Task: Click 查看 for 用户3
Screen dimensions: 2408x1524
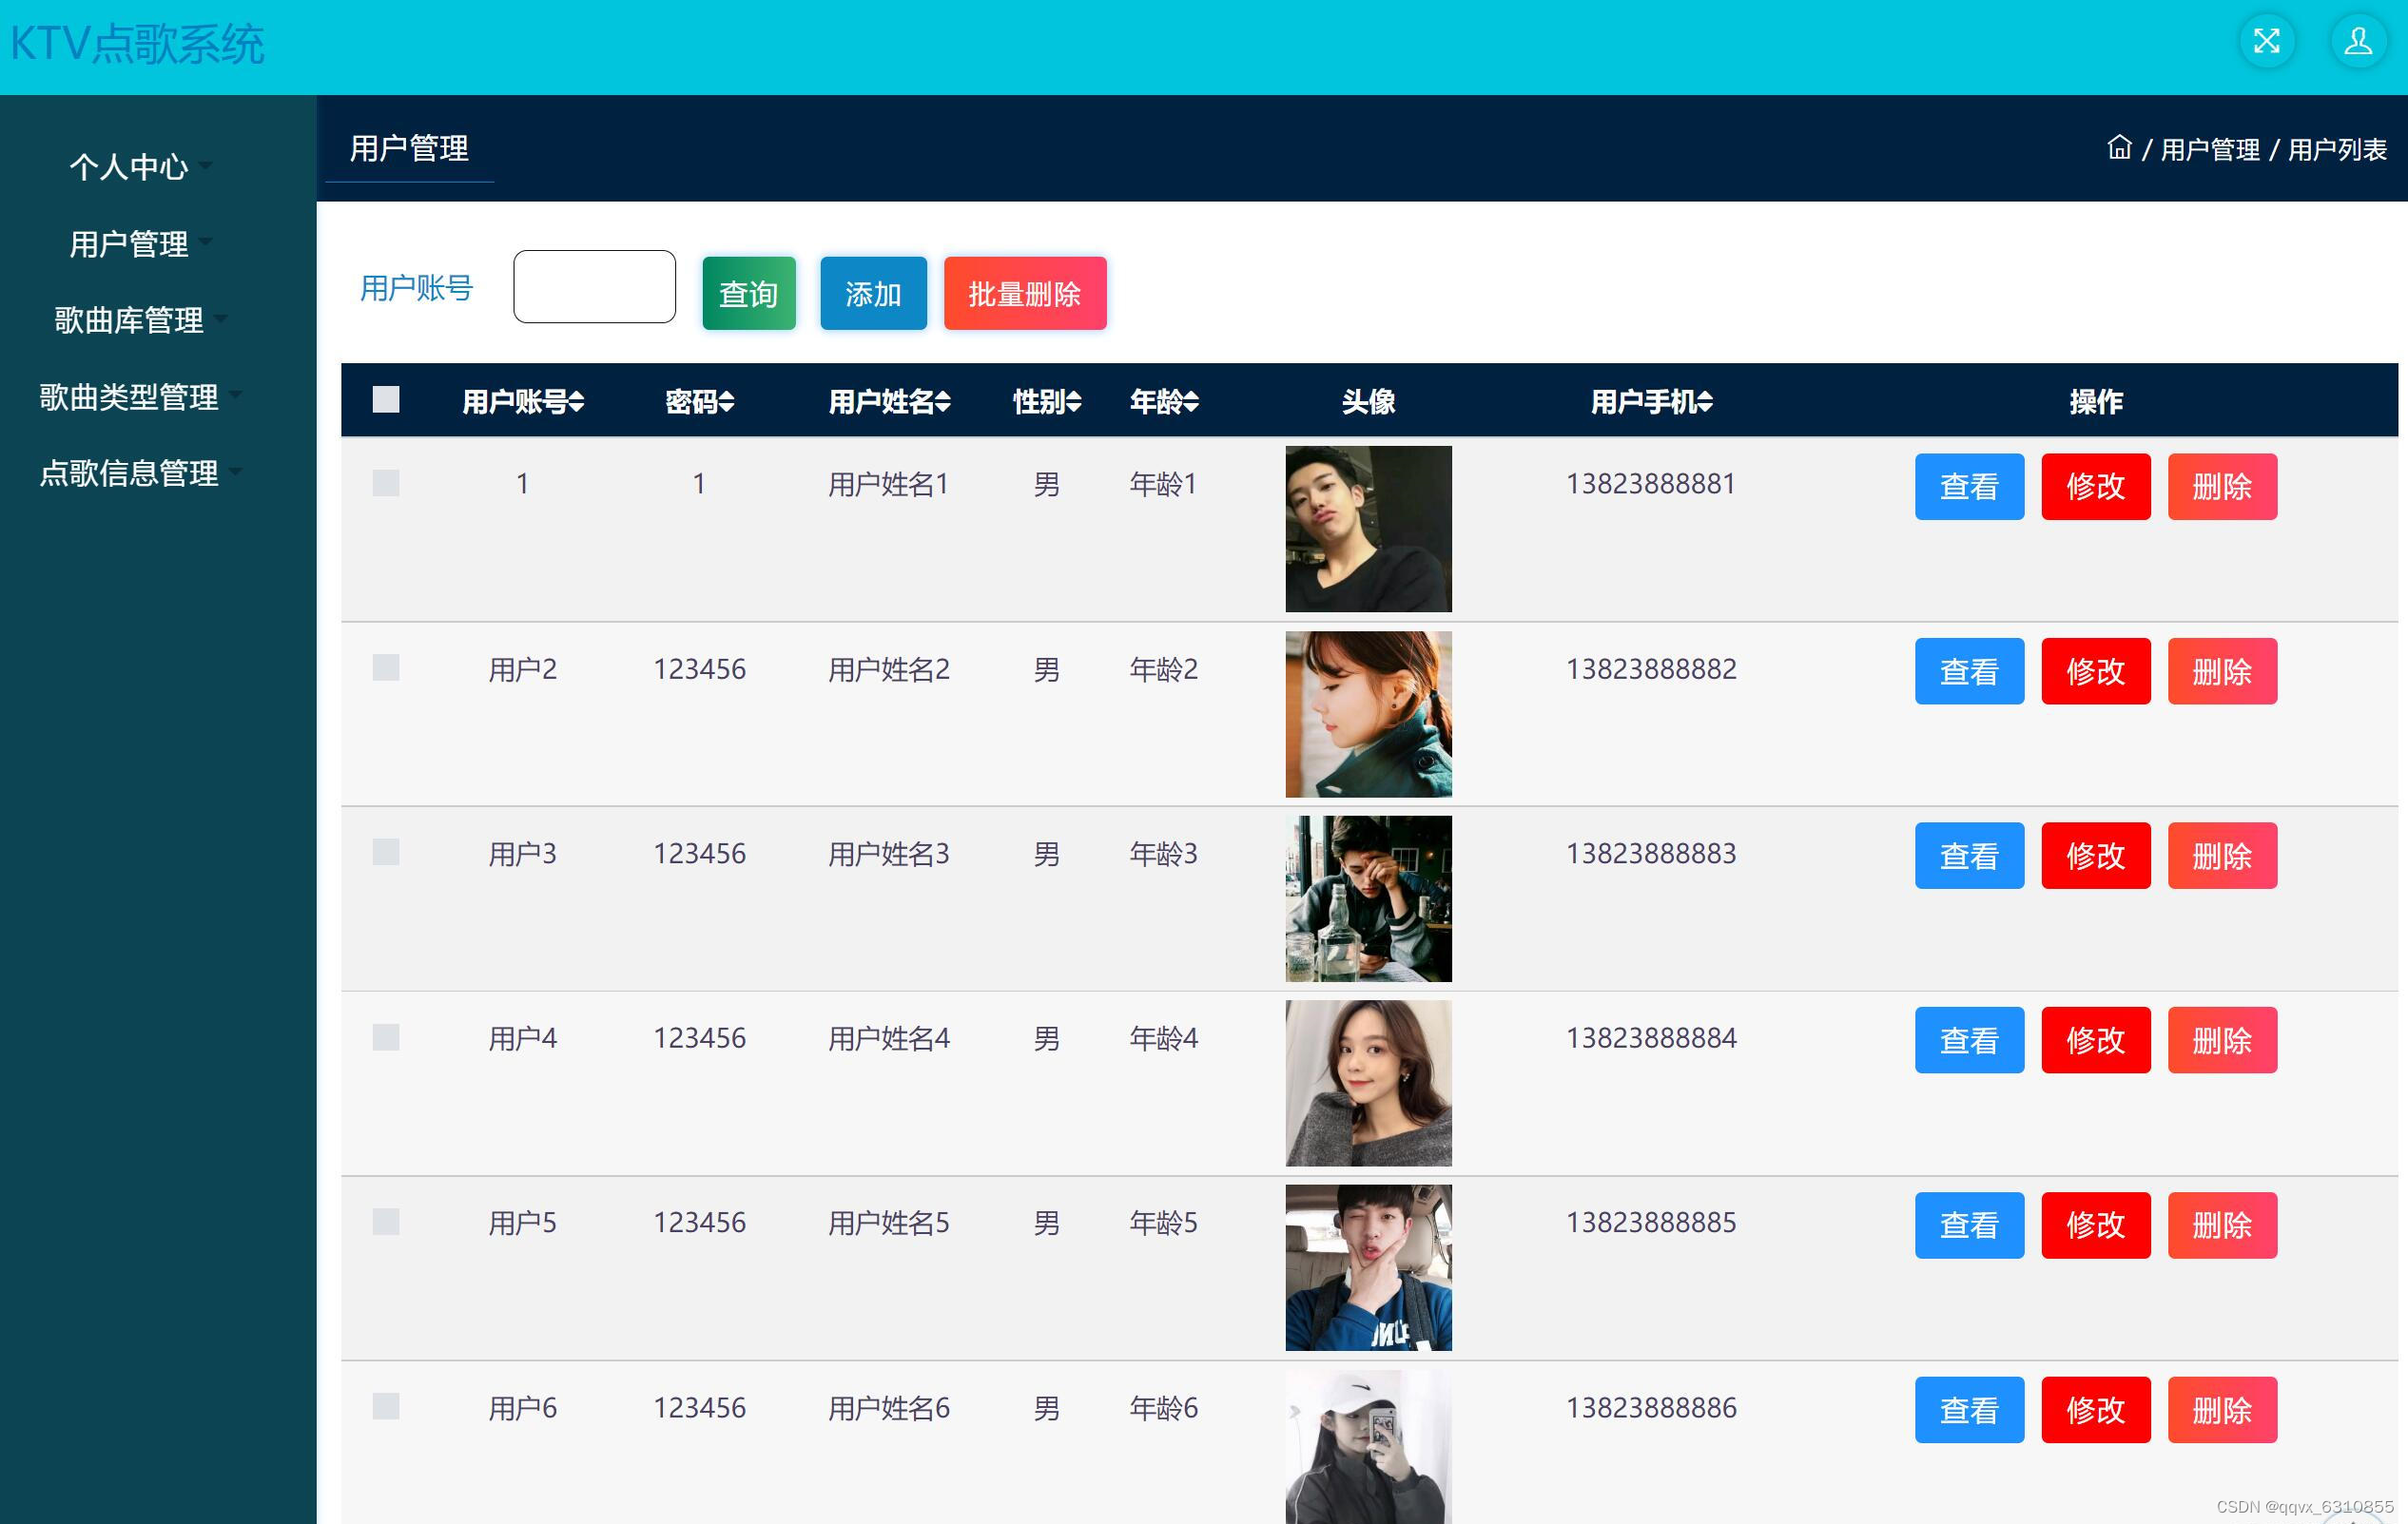Action: tap(1968, 856)
